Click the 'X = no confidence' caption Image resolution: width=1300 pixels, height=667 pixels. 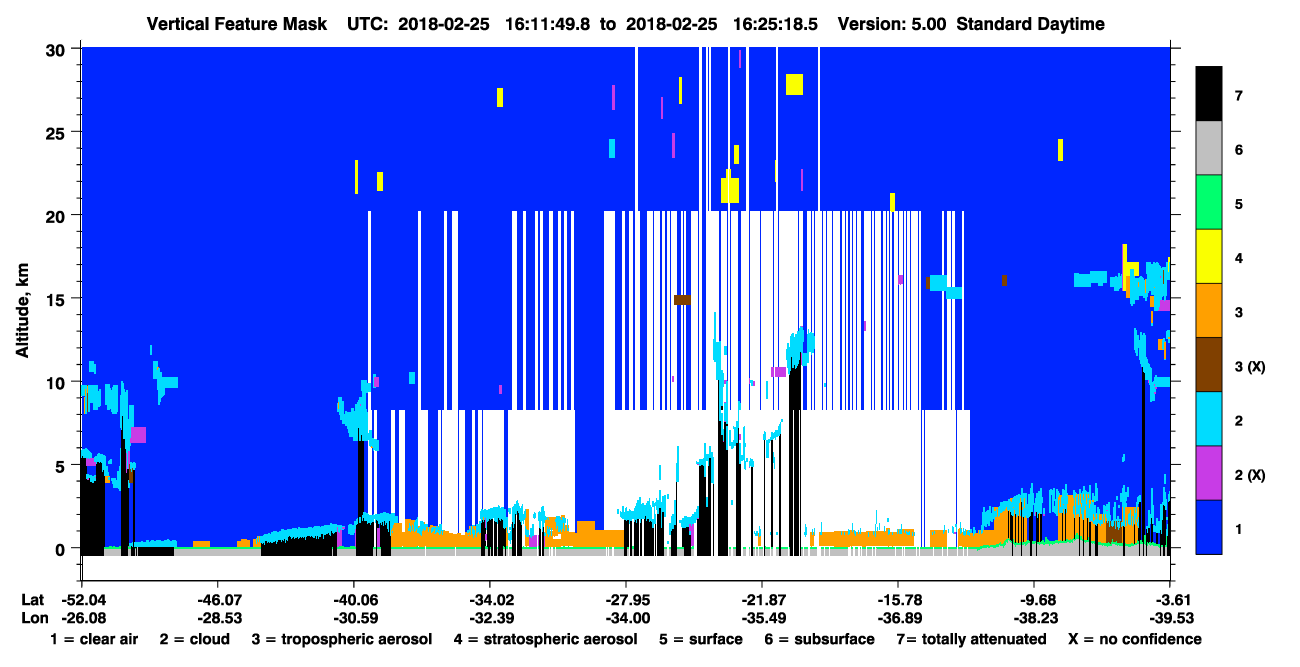tap(1134, 639)
